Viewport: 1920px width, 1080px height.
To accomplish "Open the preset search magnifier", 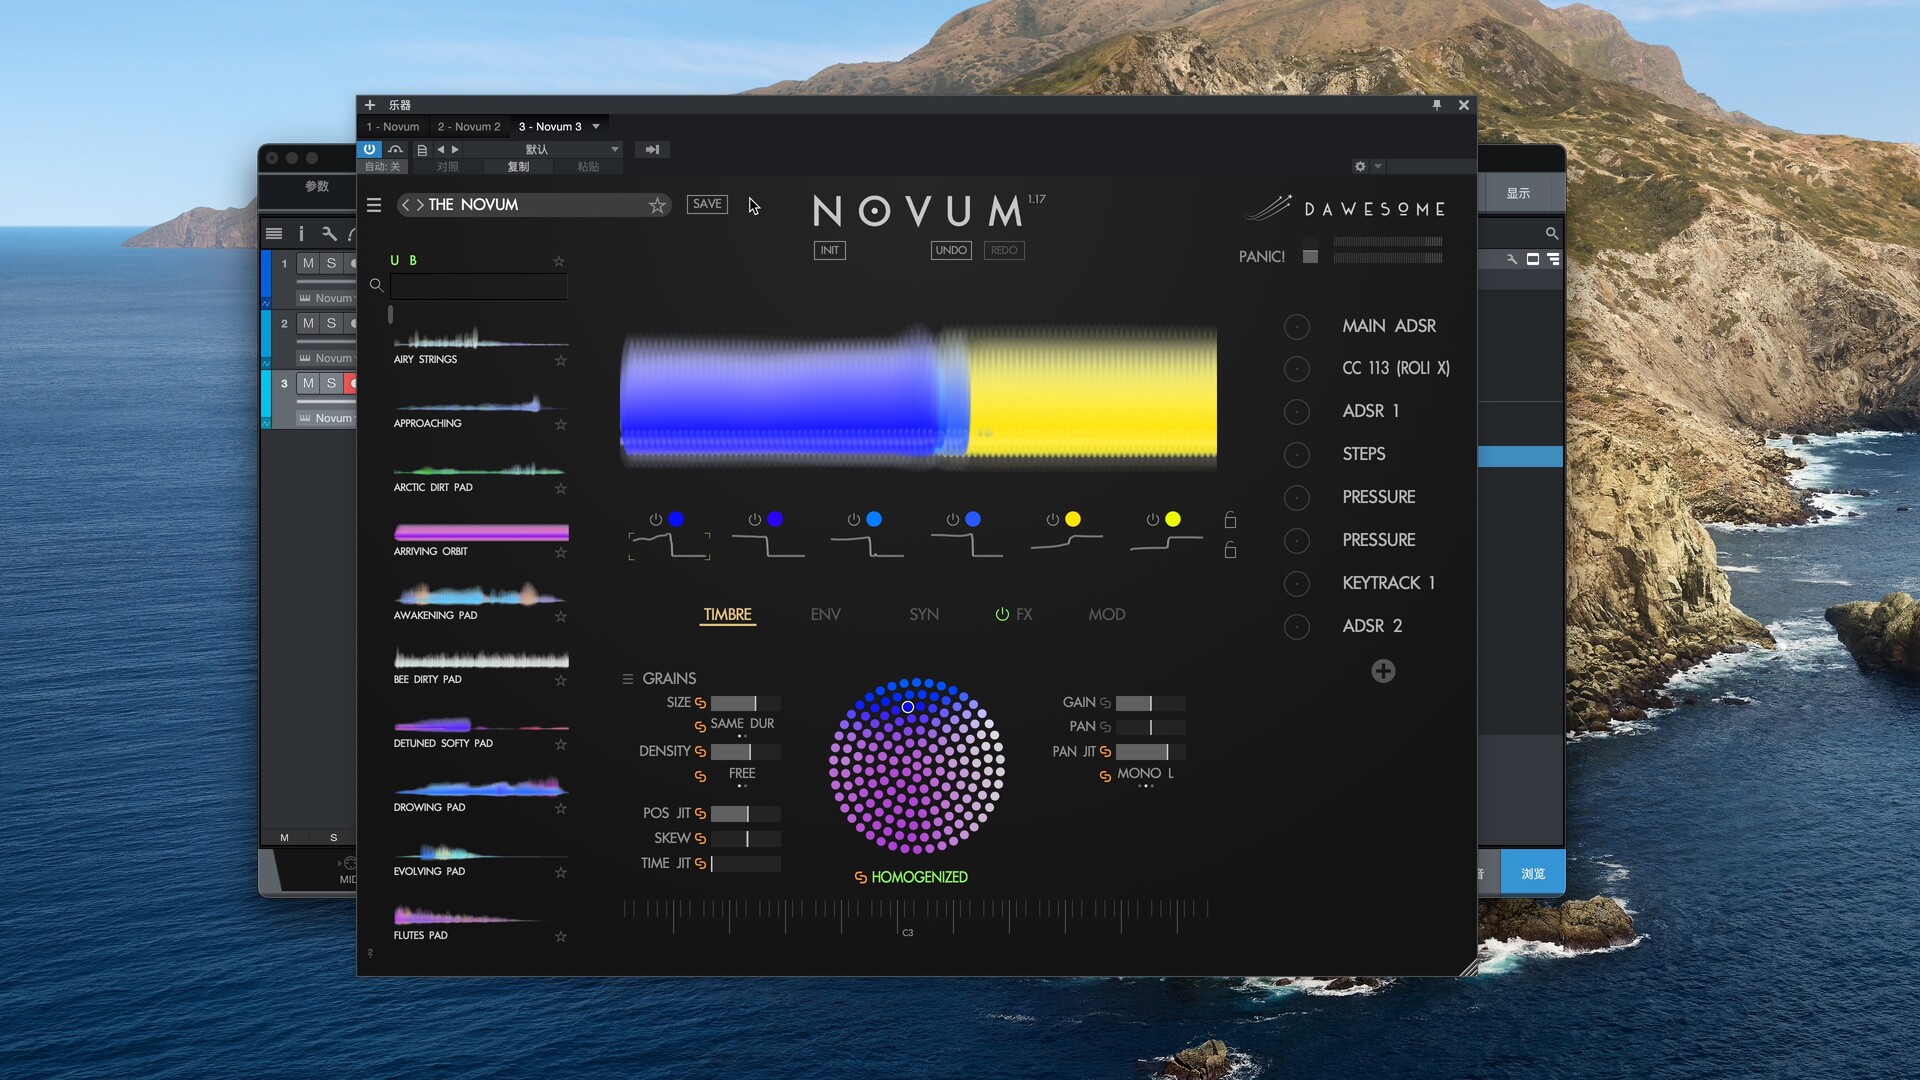I will (x=376, y=286).
